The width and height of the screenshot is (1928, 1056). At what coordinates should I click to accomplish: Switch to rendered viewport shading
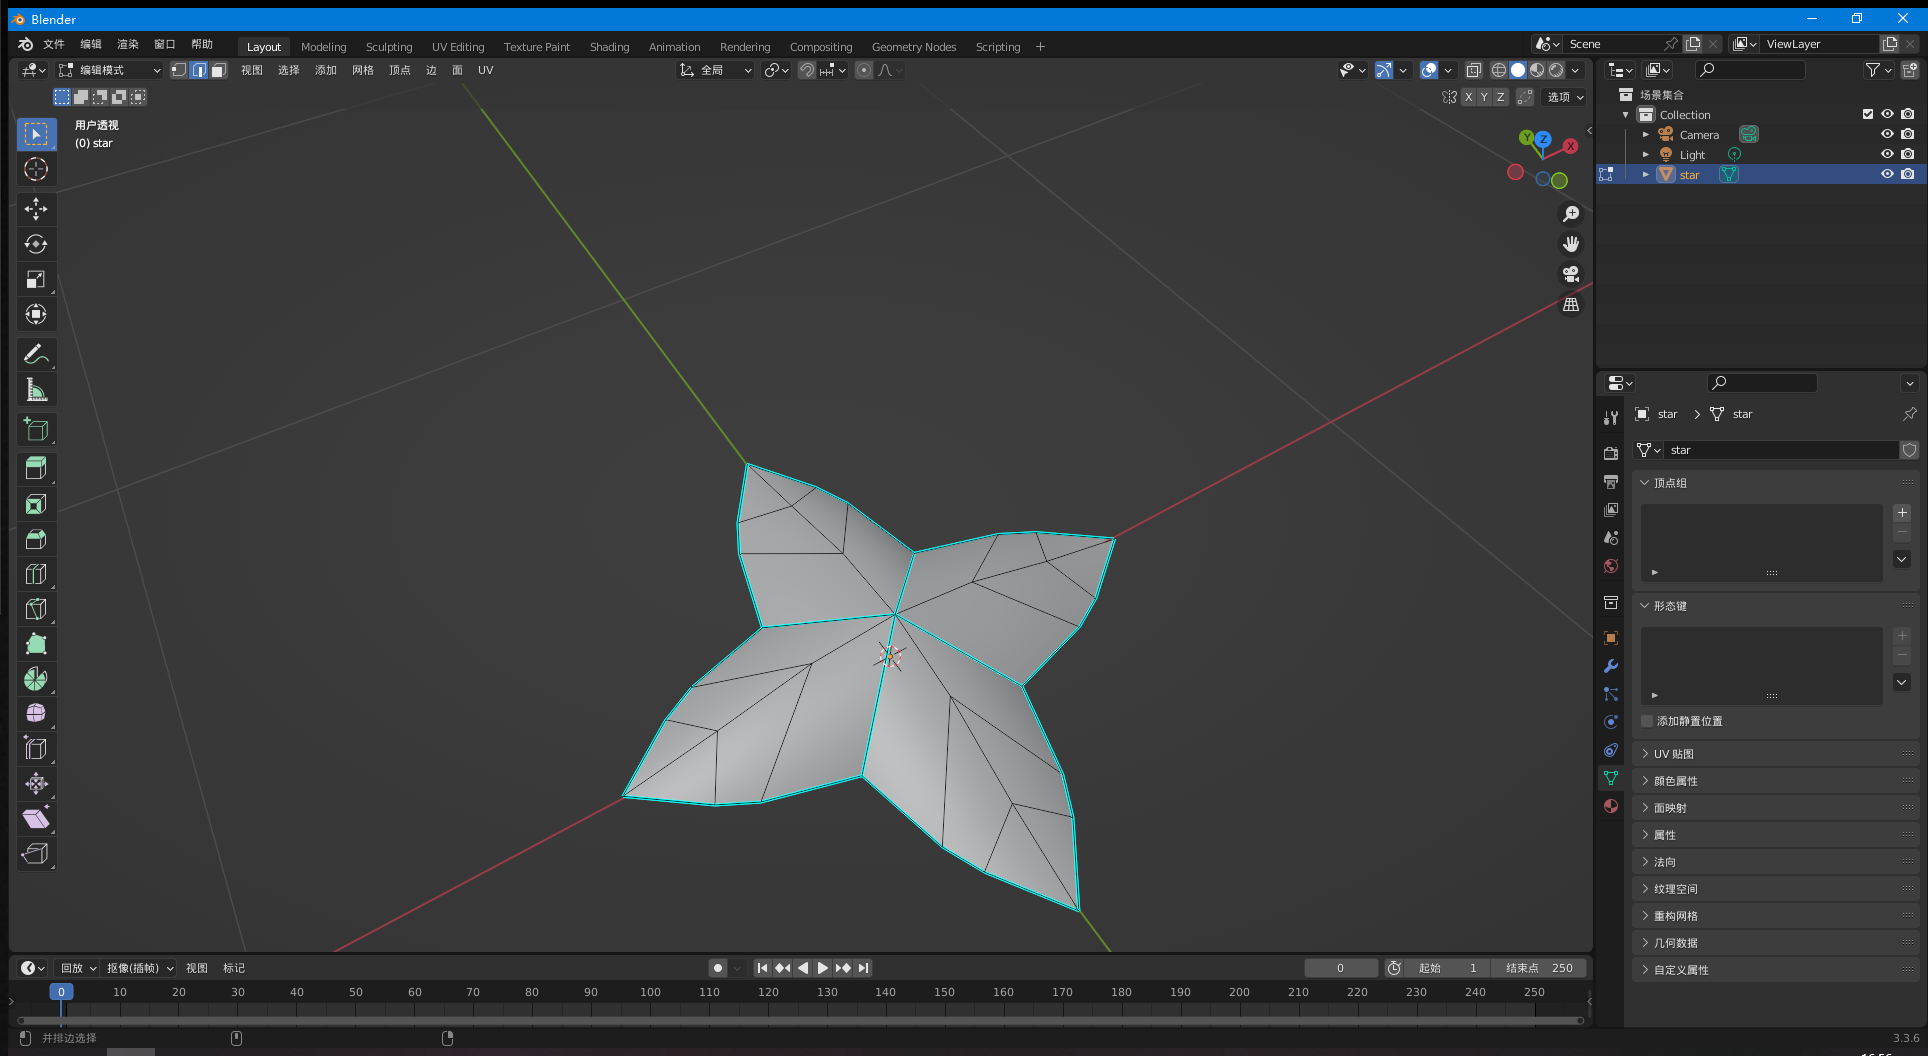tap(1556, 70)
